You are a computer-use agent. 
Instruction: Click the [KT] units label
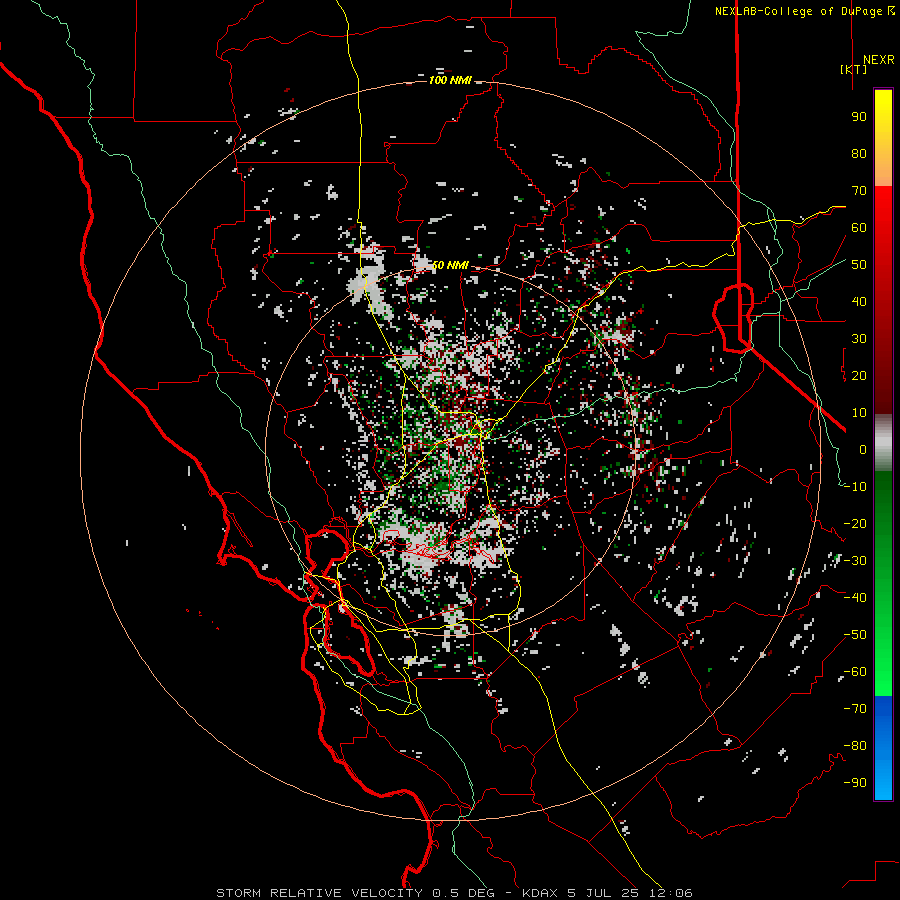(853, 69)
